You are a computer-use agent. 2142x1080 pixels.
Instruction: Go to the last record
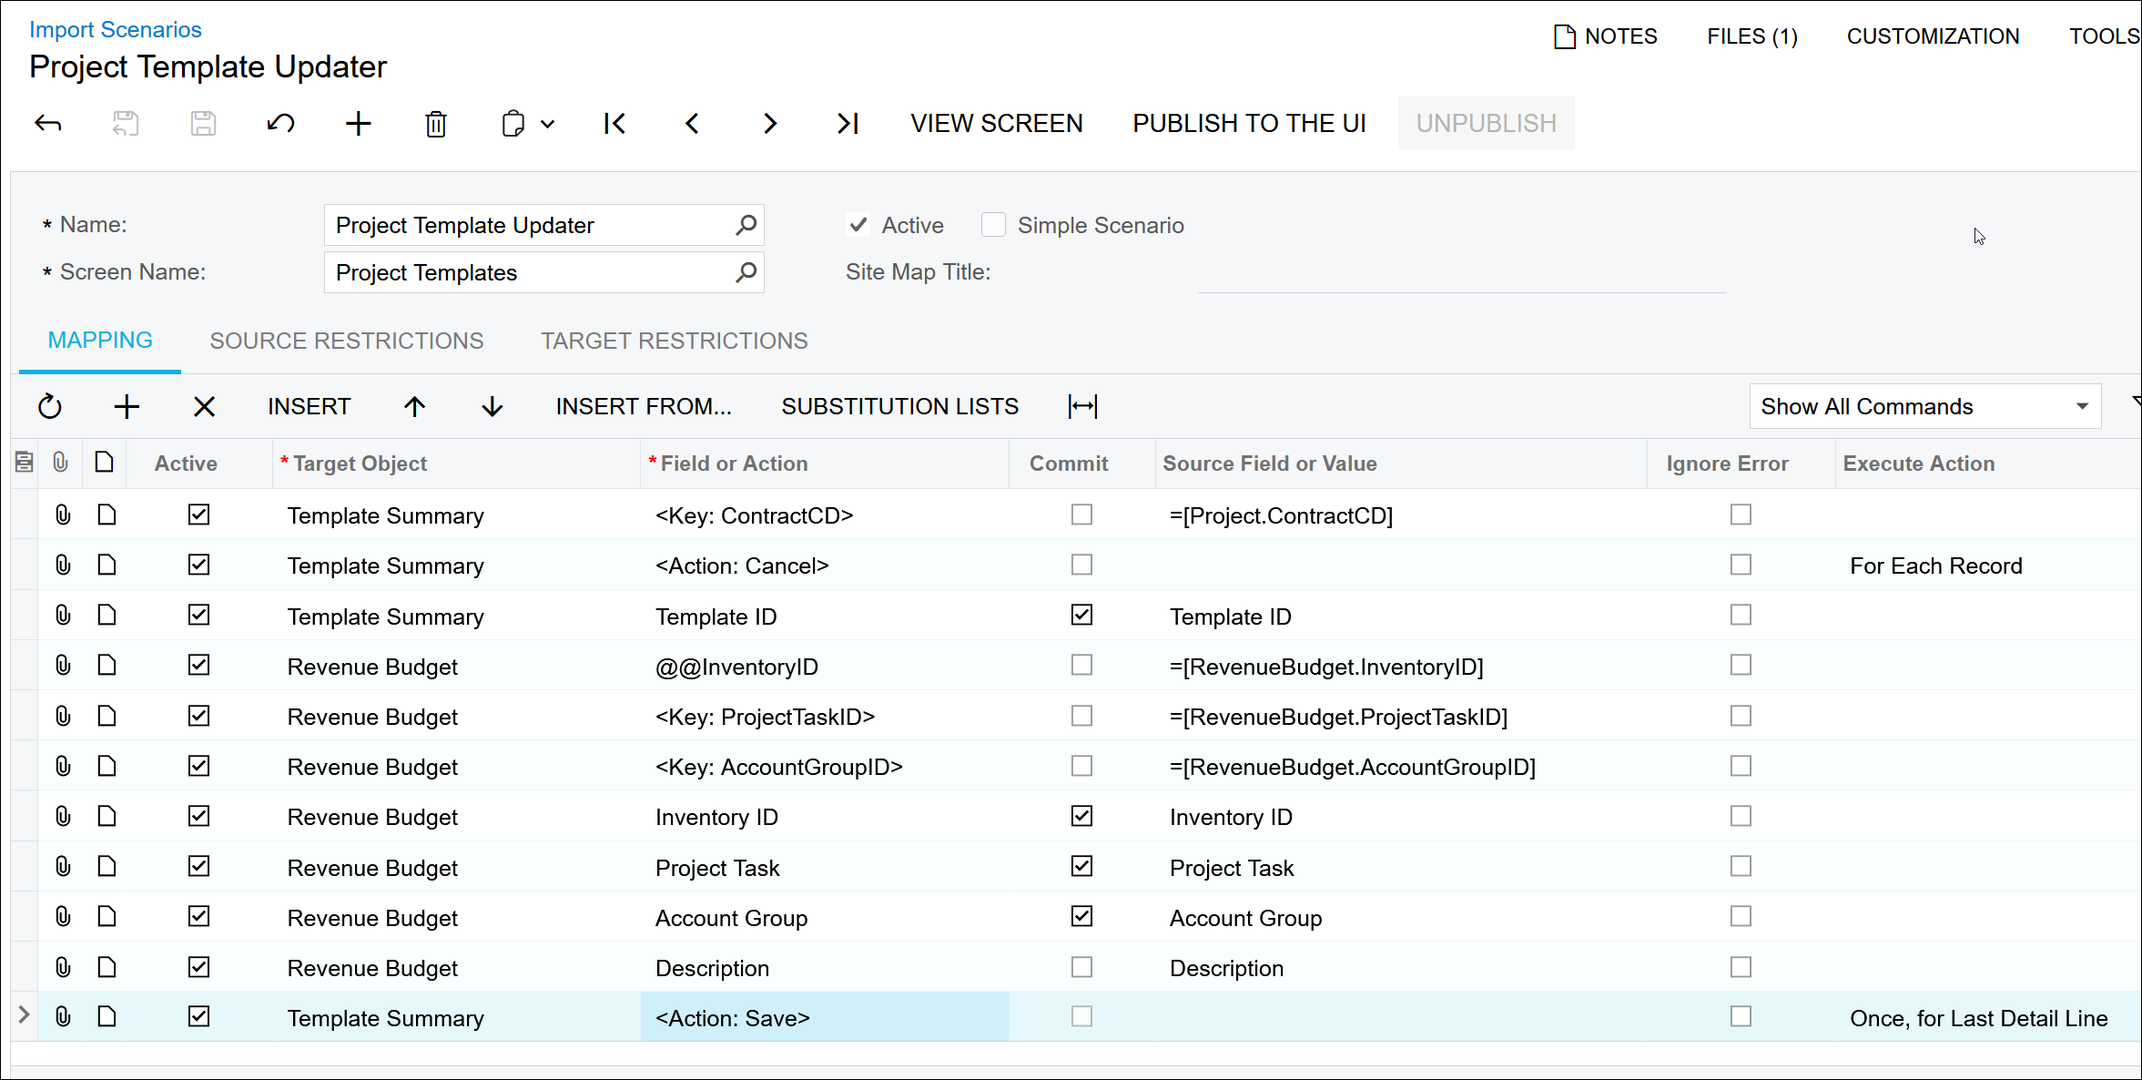pyautogui.click(x=847, y=124)
